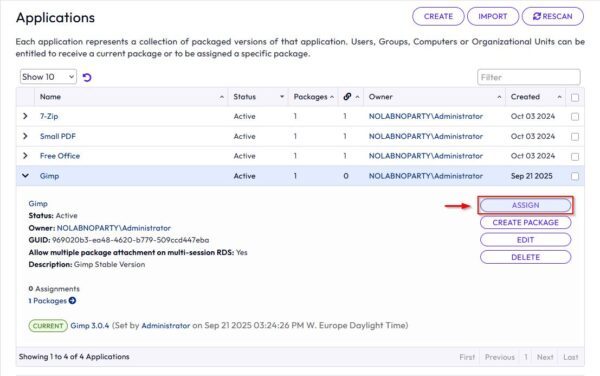Click Showing 1 to 4 of 4 Applications
This screenshot has height=376, width=600.
click(74, 356)
